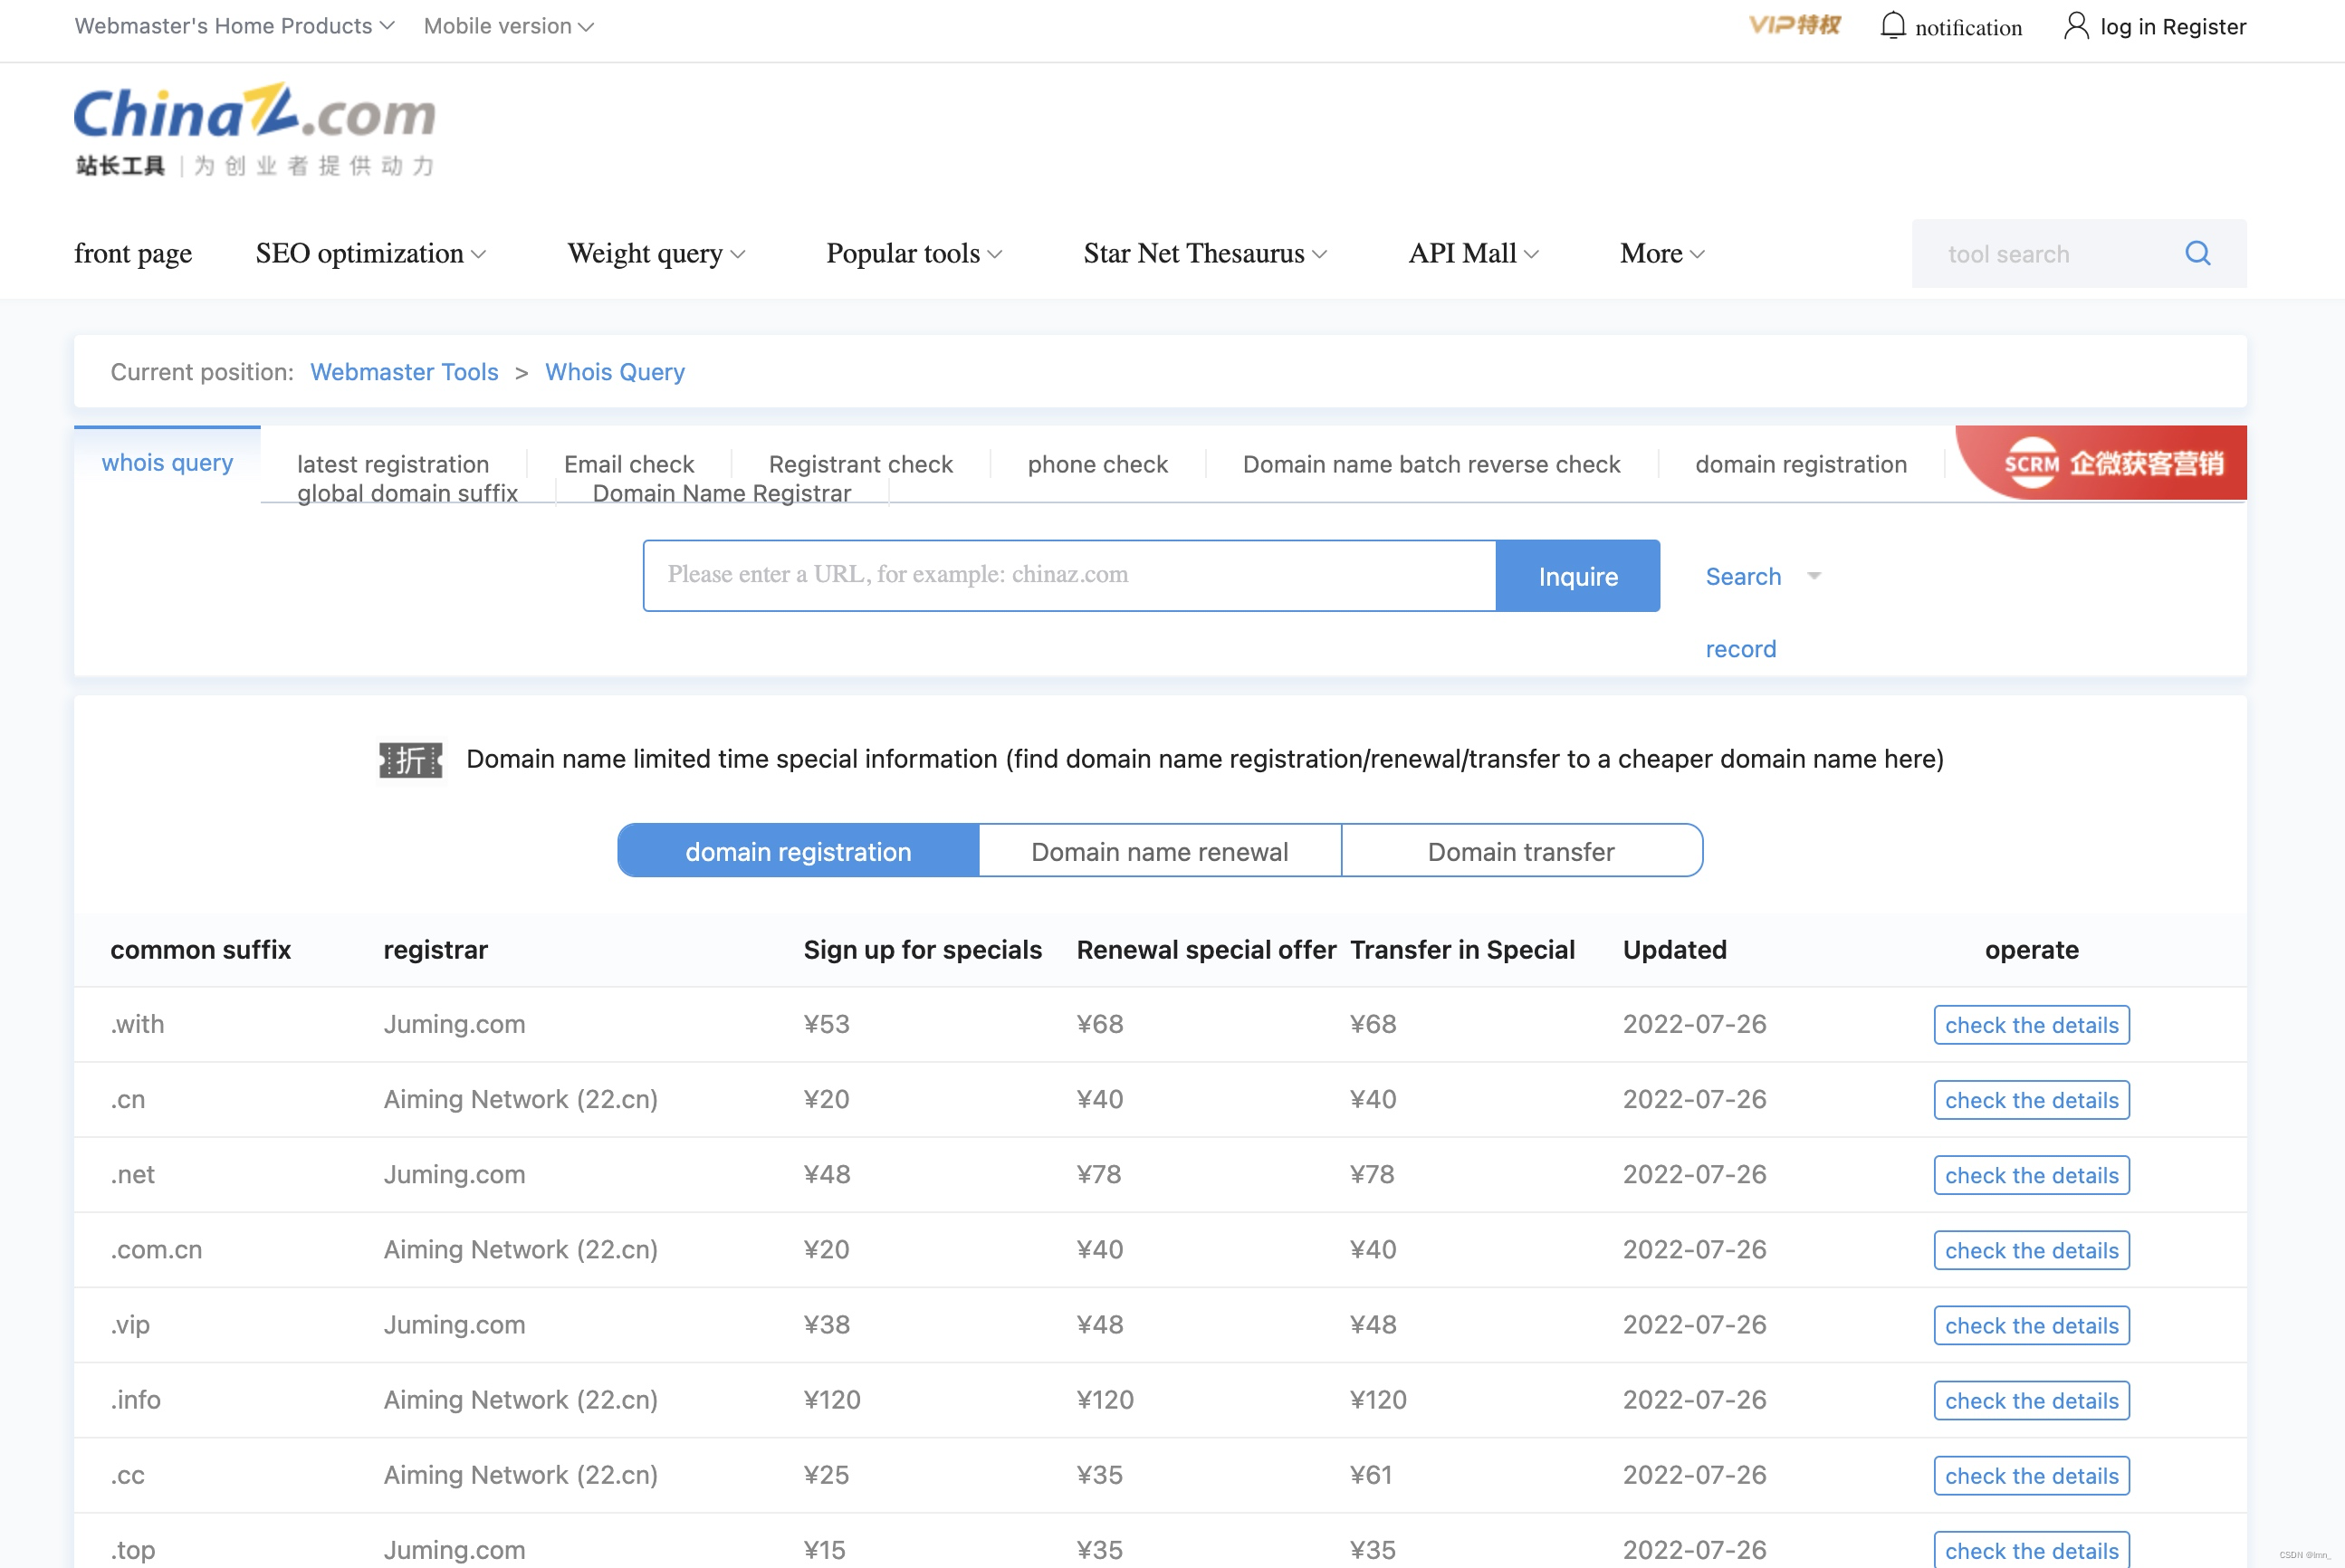This screenshot has height=1568, width=2345.
Task: Click the ChinaZ.com logo
Action: 255,129
